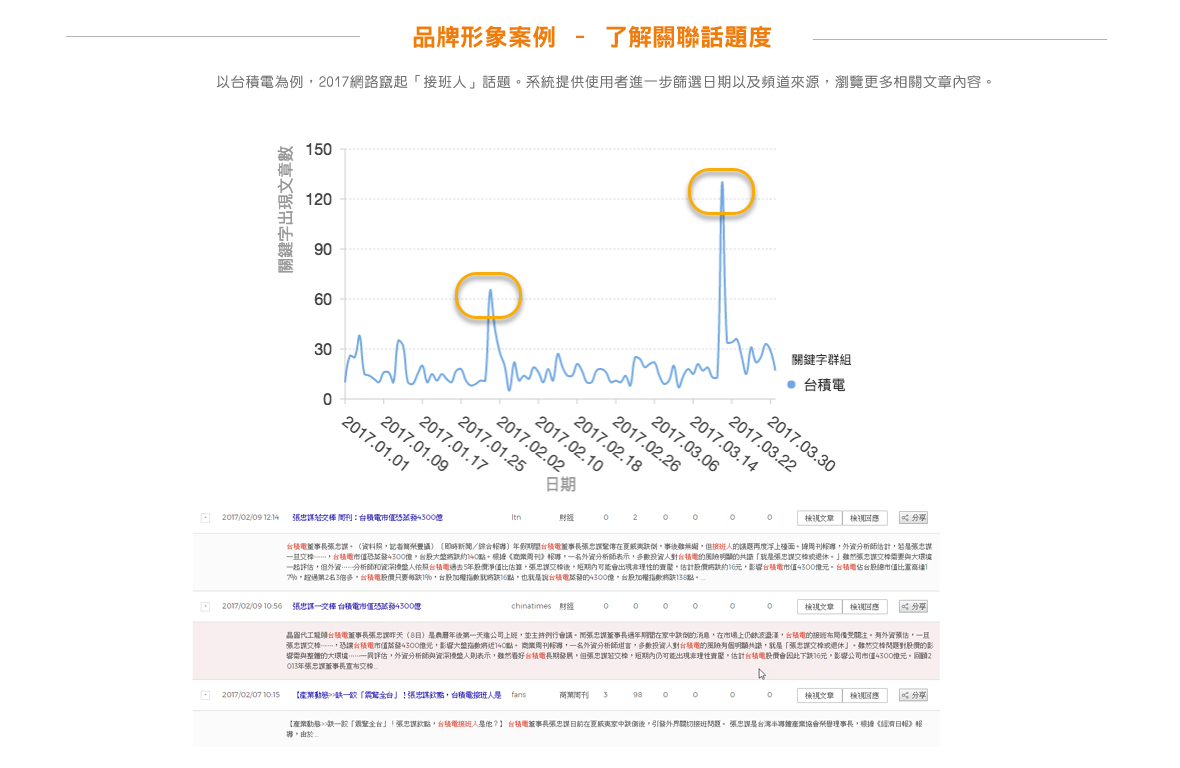Click 檢視文章 for the fans article
The width and height of the screenshot is (1180, 768).
(819, 695)
